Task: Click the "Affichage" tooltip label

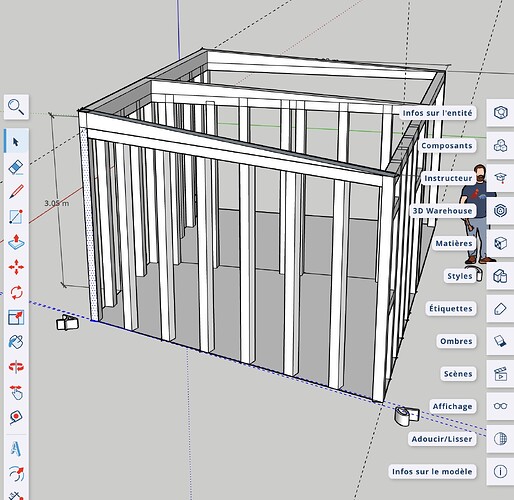Action: click(x=452, y=406)
